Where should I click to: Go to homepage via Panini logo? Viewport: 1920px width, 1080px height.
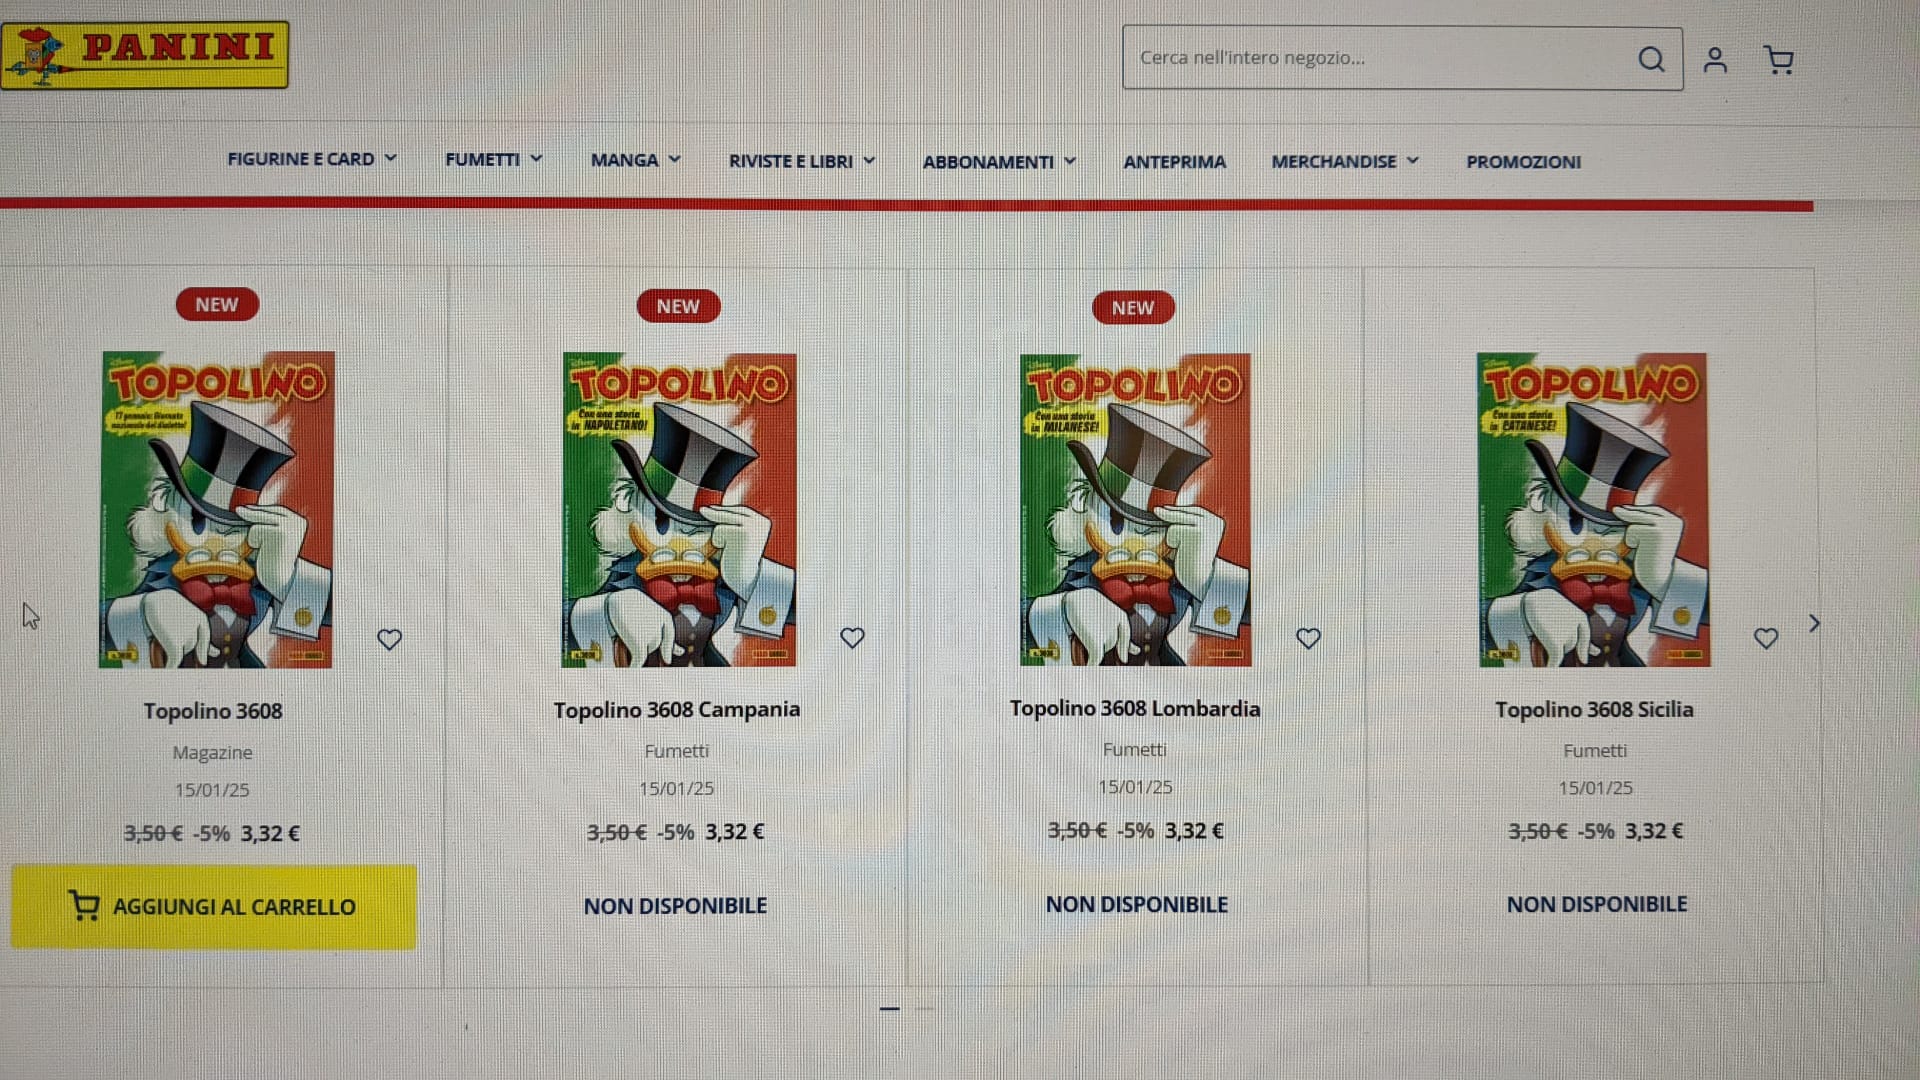[145, 55]
